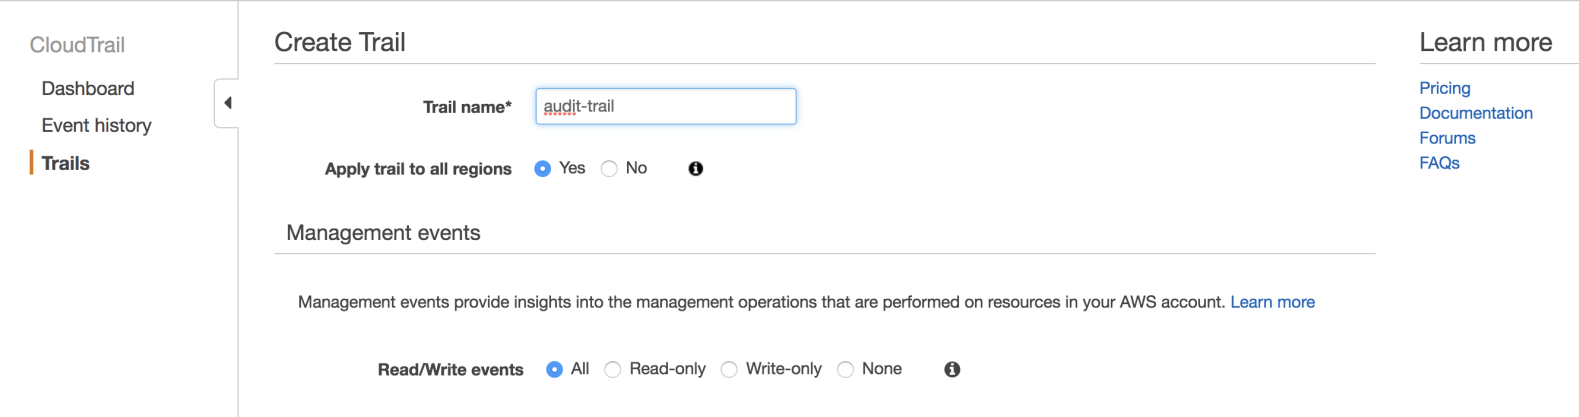Go to Trails in the sidebar
1579x417 pixels.
tap(66, 163)
